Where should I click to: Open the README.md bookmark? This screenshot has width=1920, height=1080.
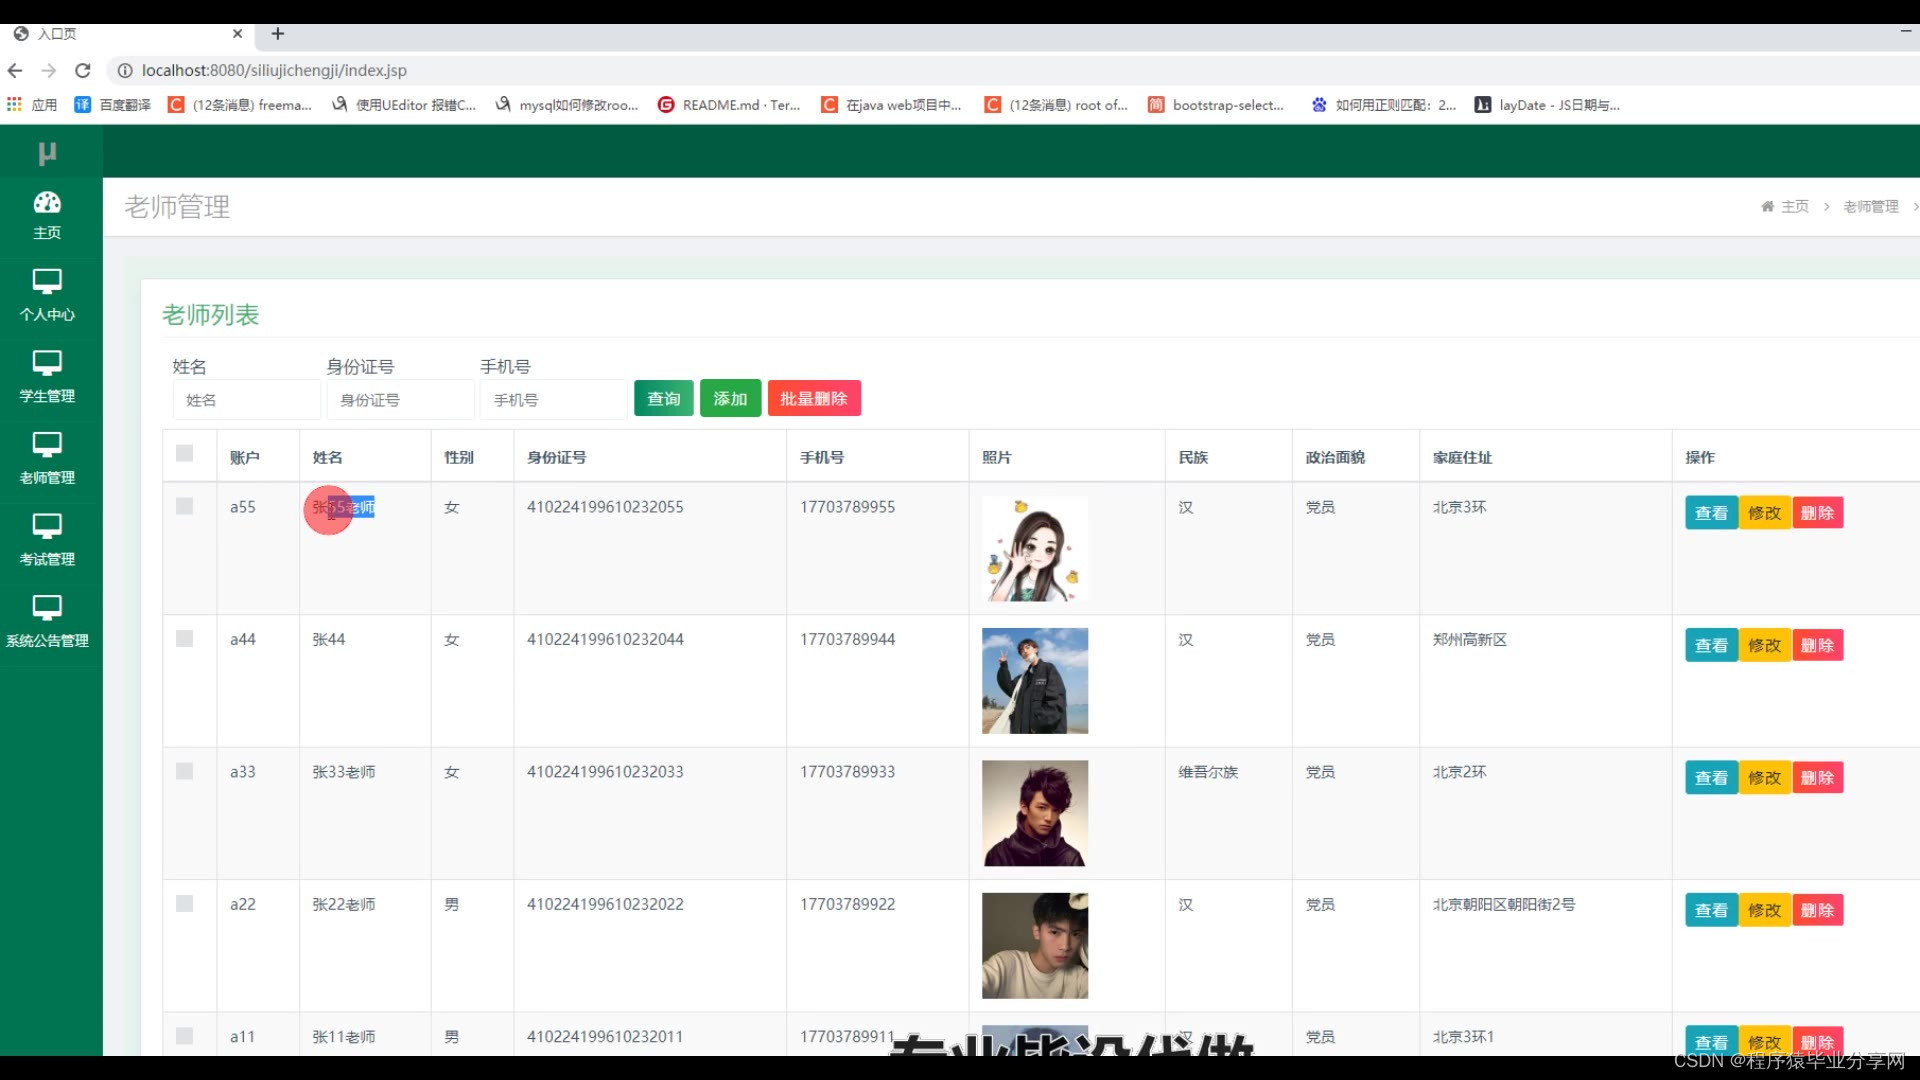click(x=729, y=104)
